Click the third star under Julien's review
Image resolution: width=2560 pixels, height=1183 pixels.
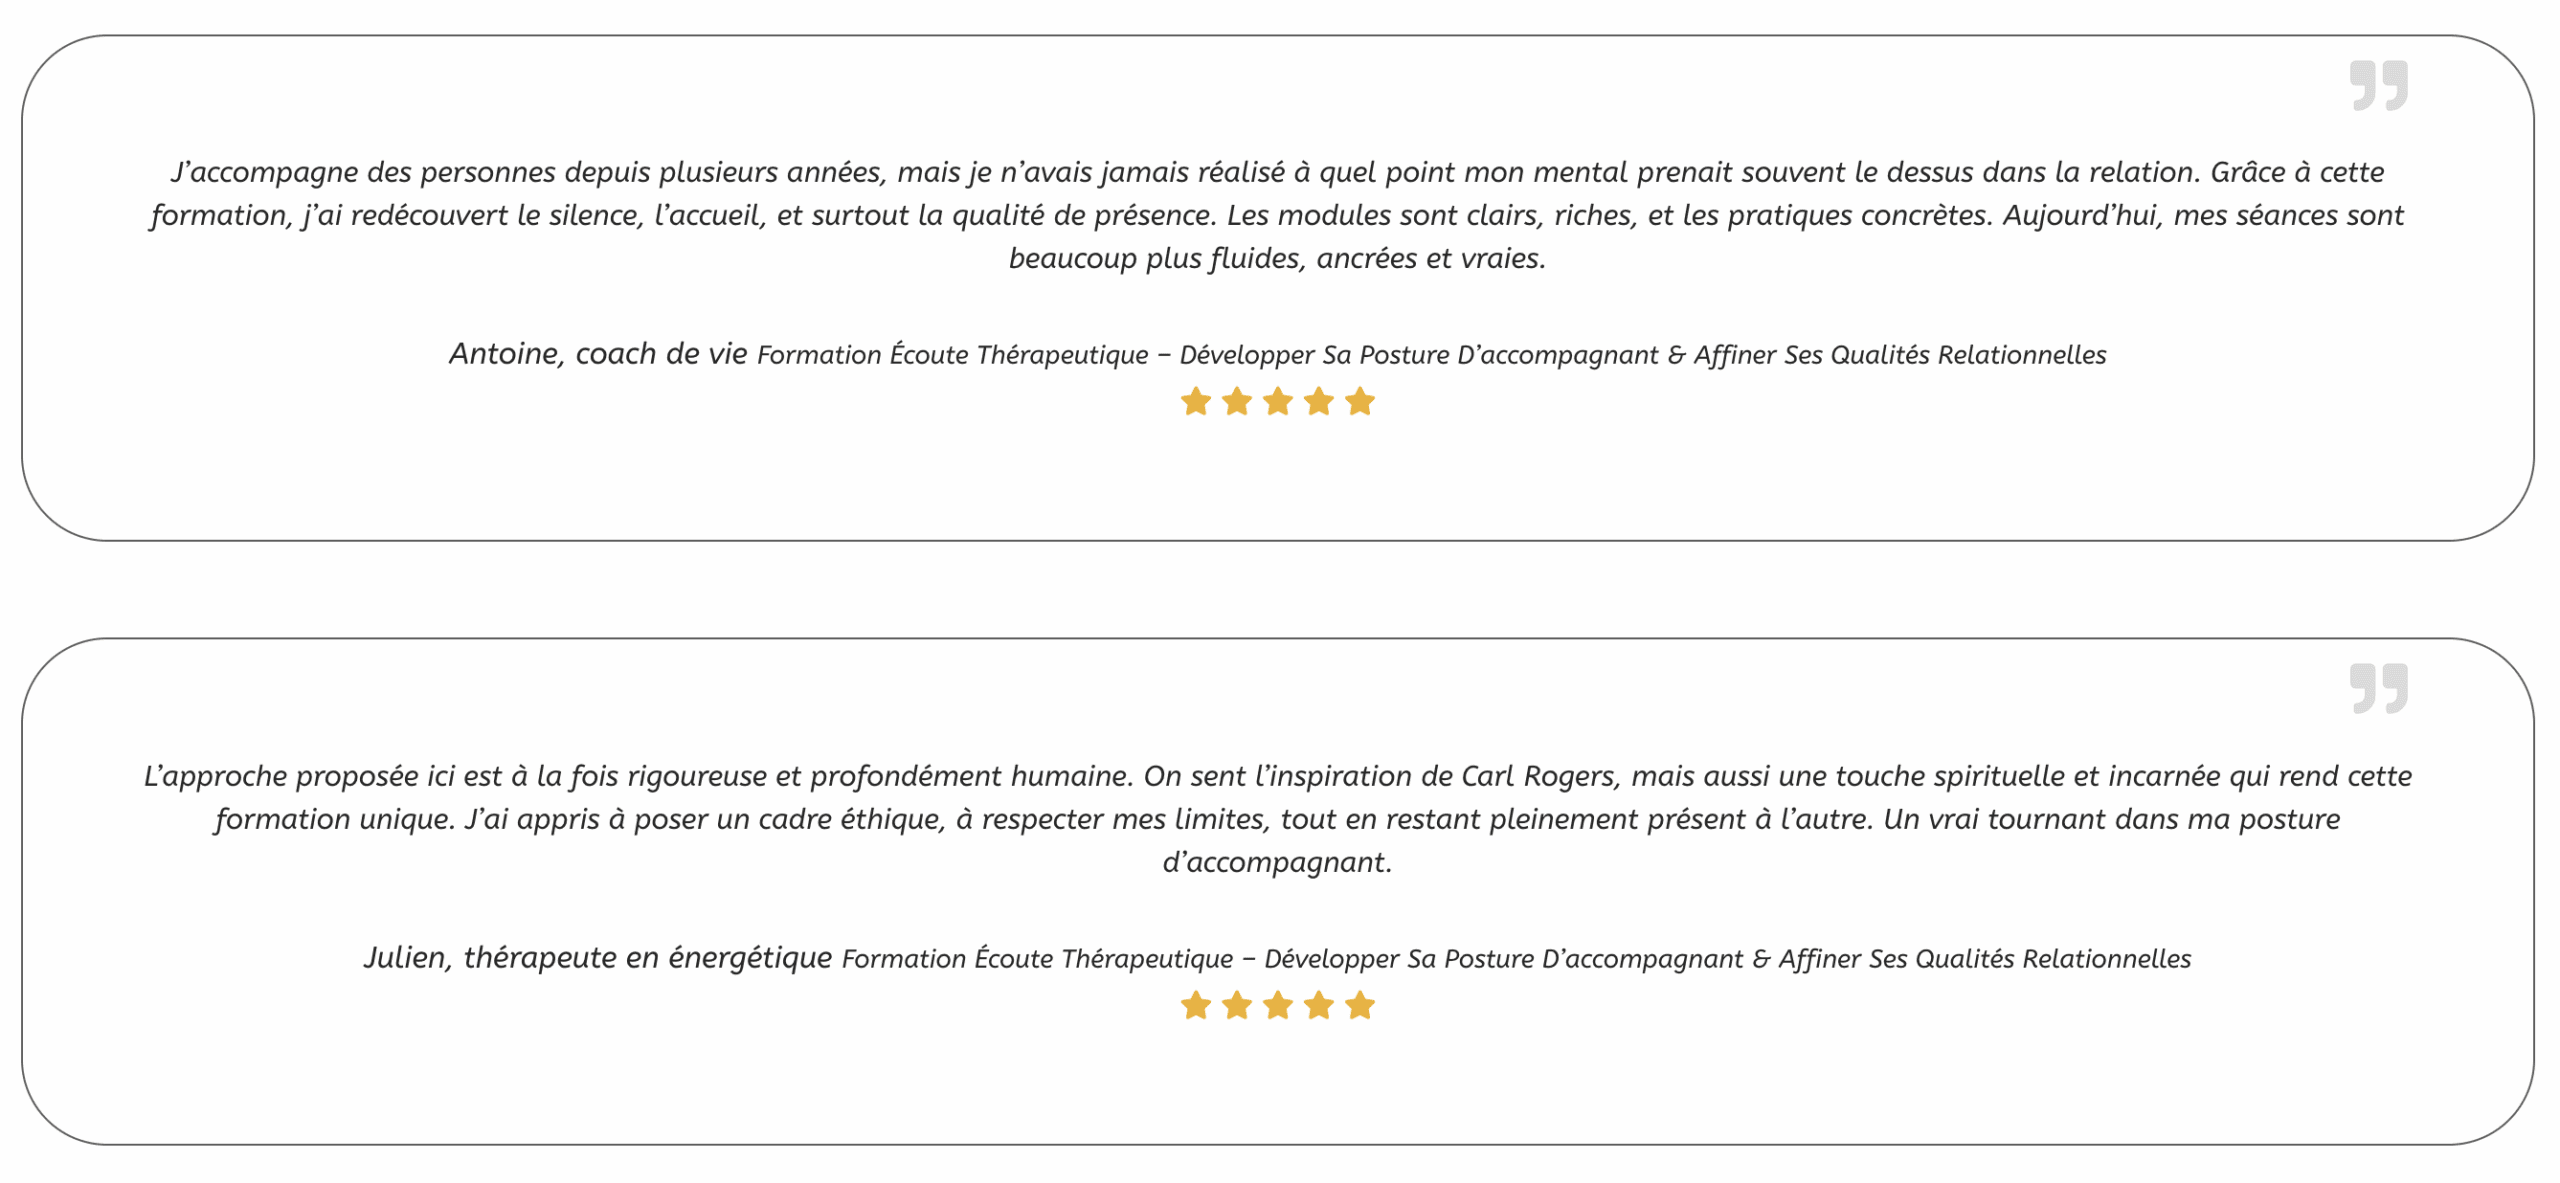pos(1278,1005)
